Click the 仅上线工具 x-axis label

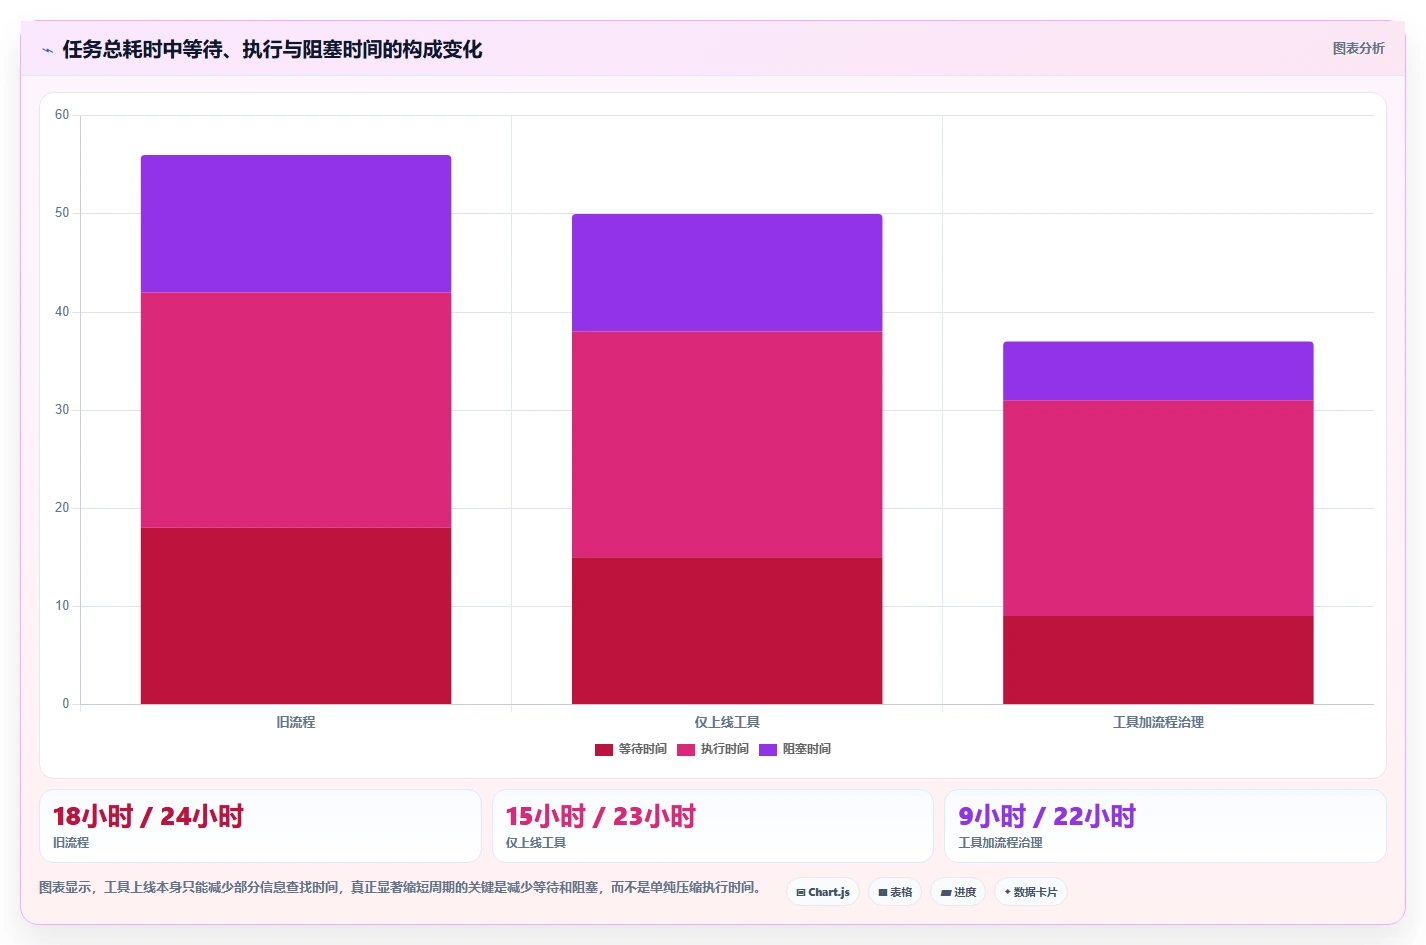[727, 722]
